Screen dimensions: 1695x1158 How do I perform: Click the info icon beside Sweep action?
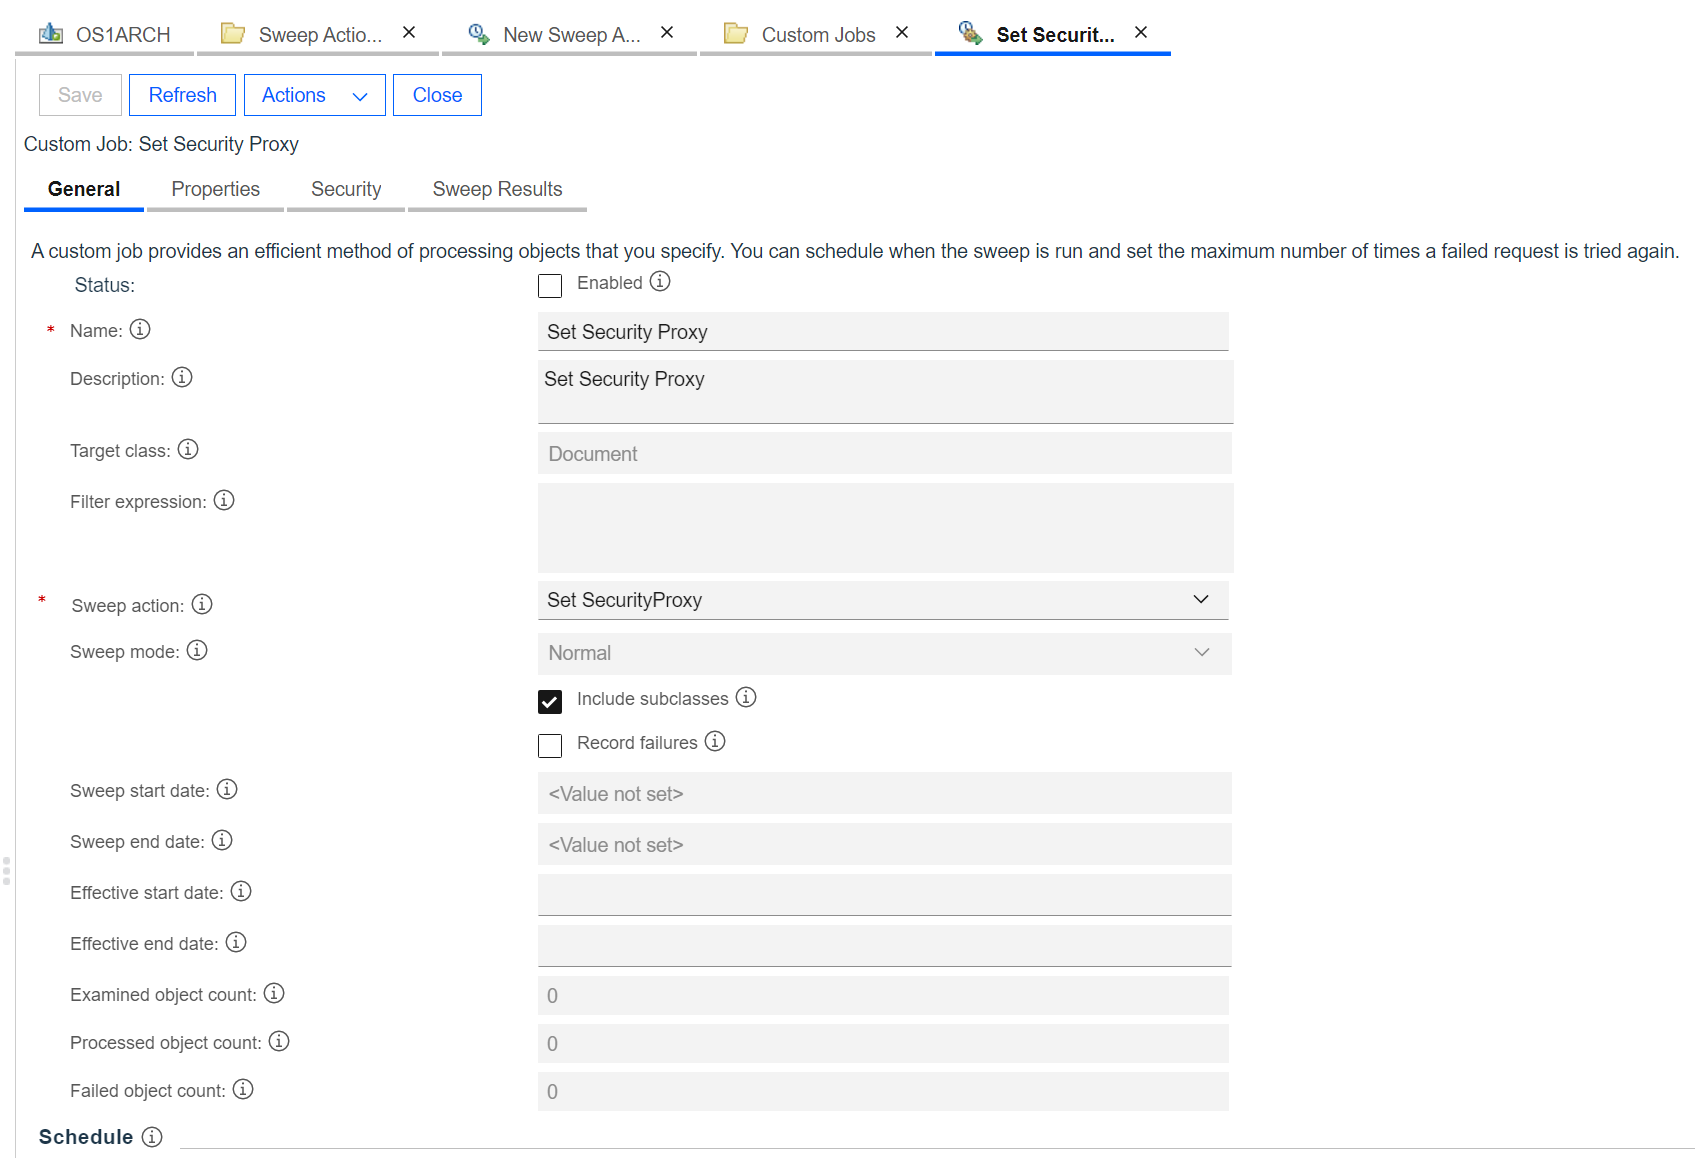(201, 604)
